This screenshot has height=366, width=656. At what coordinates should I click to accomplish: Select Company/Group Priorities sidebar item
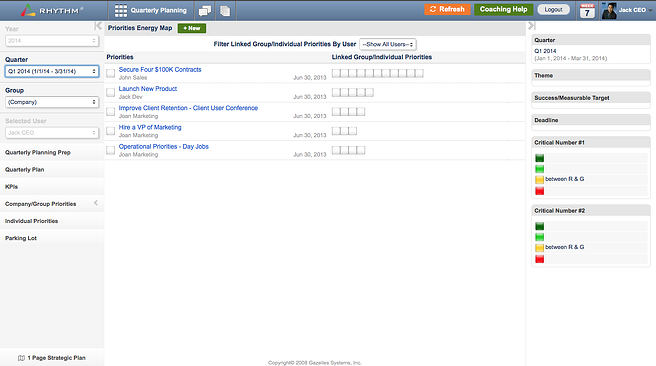click(52, 204)
